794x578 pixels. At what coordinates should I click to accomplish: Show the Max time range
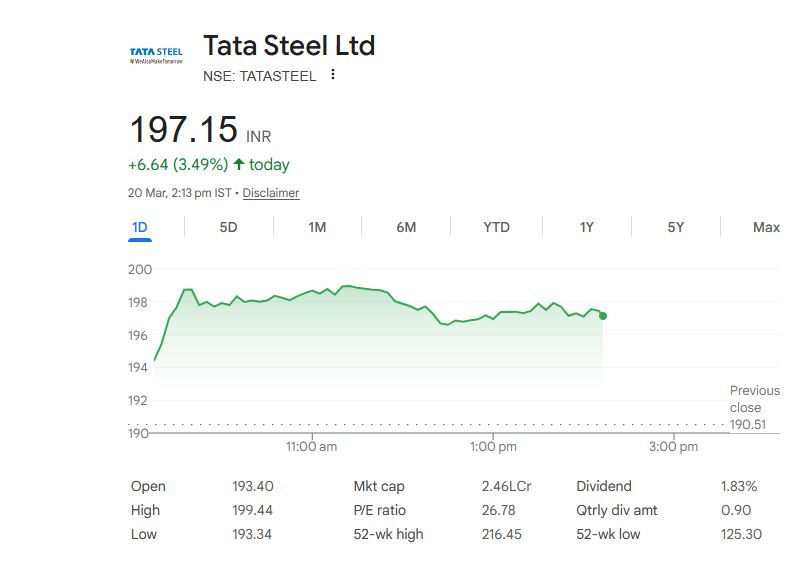(766, 227)
